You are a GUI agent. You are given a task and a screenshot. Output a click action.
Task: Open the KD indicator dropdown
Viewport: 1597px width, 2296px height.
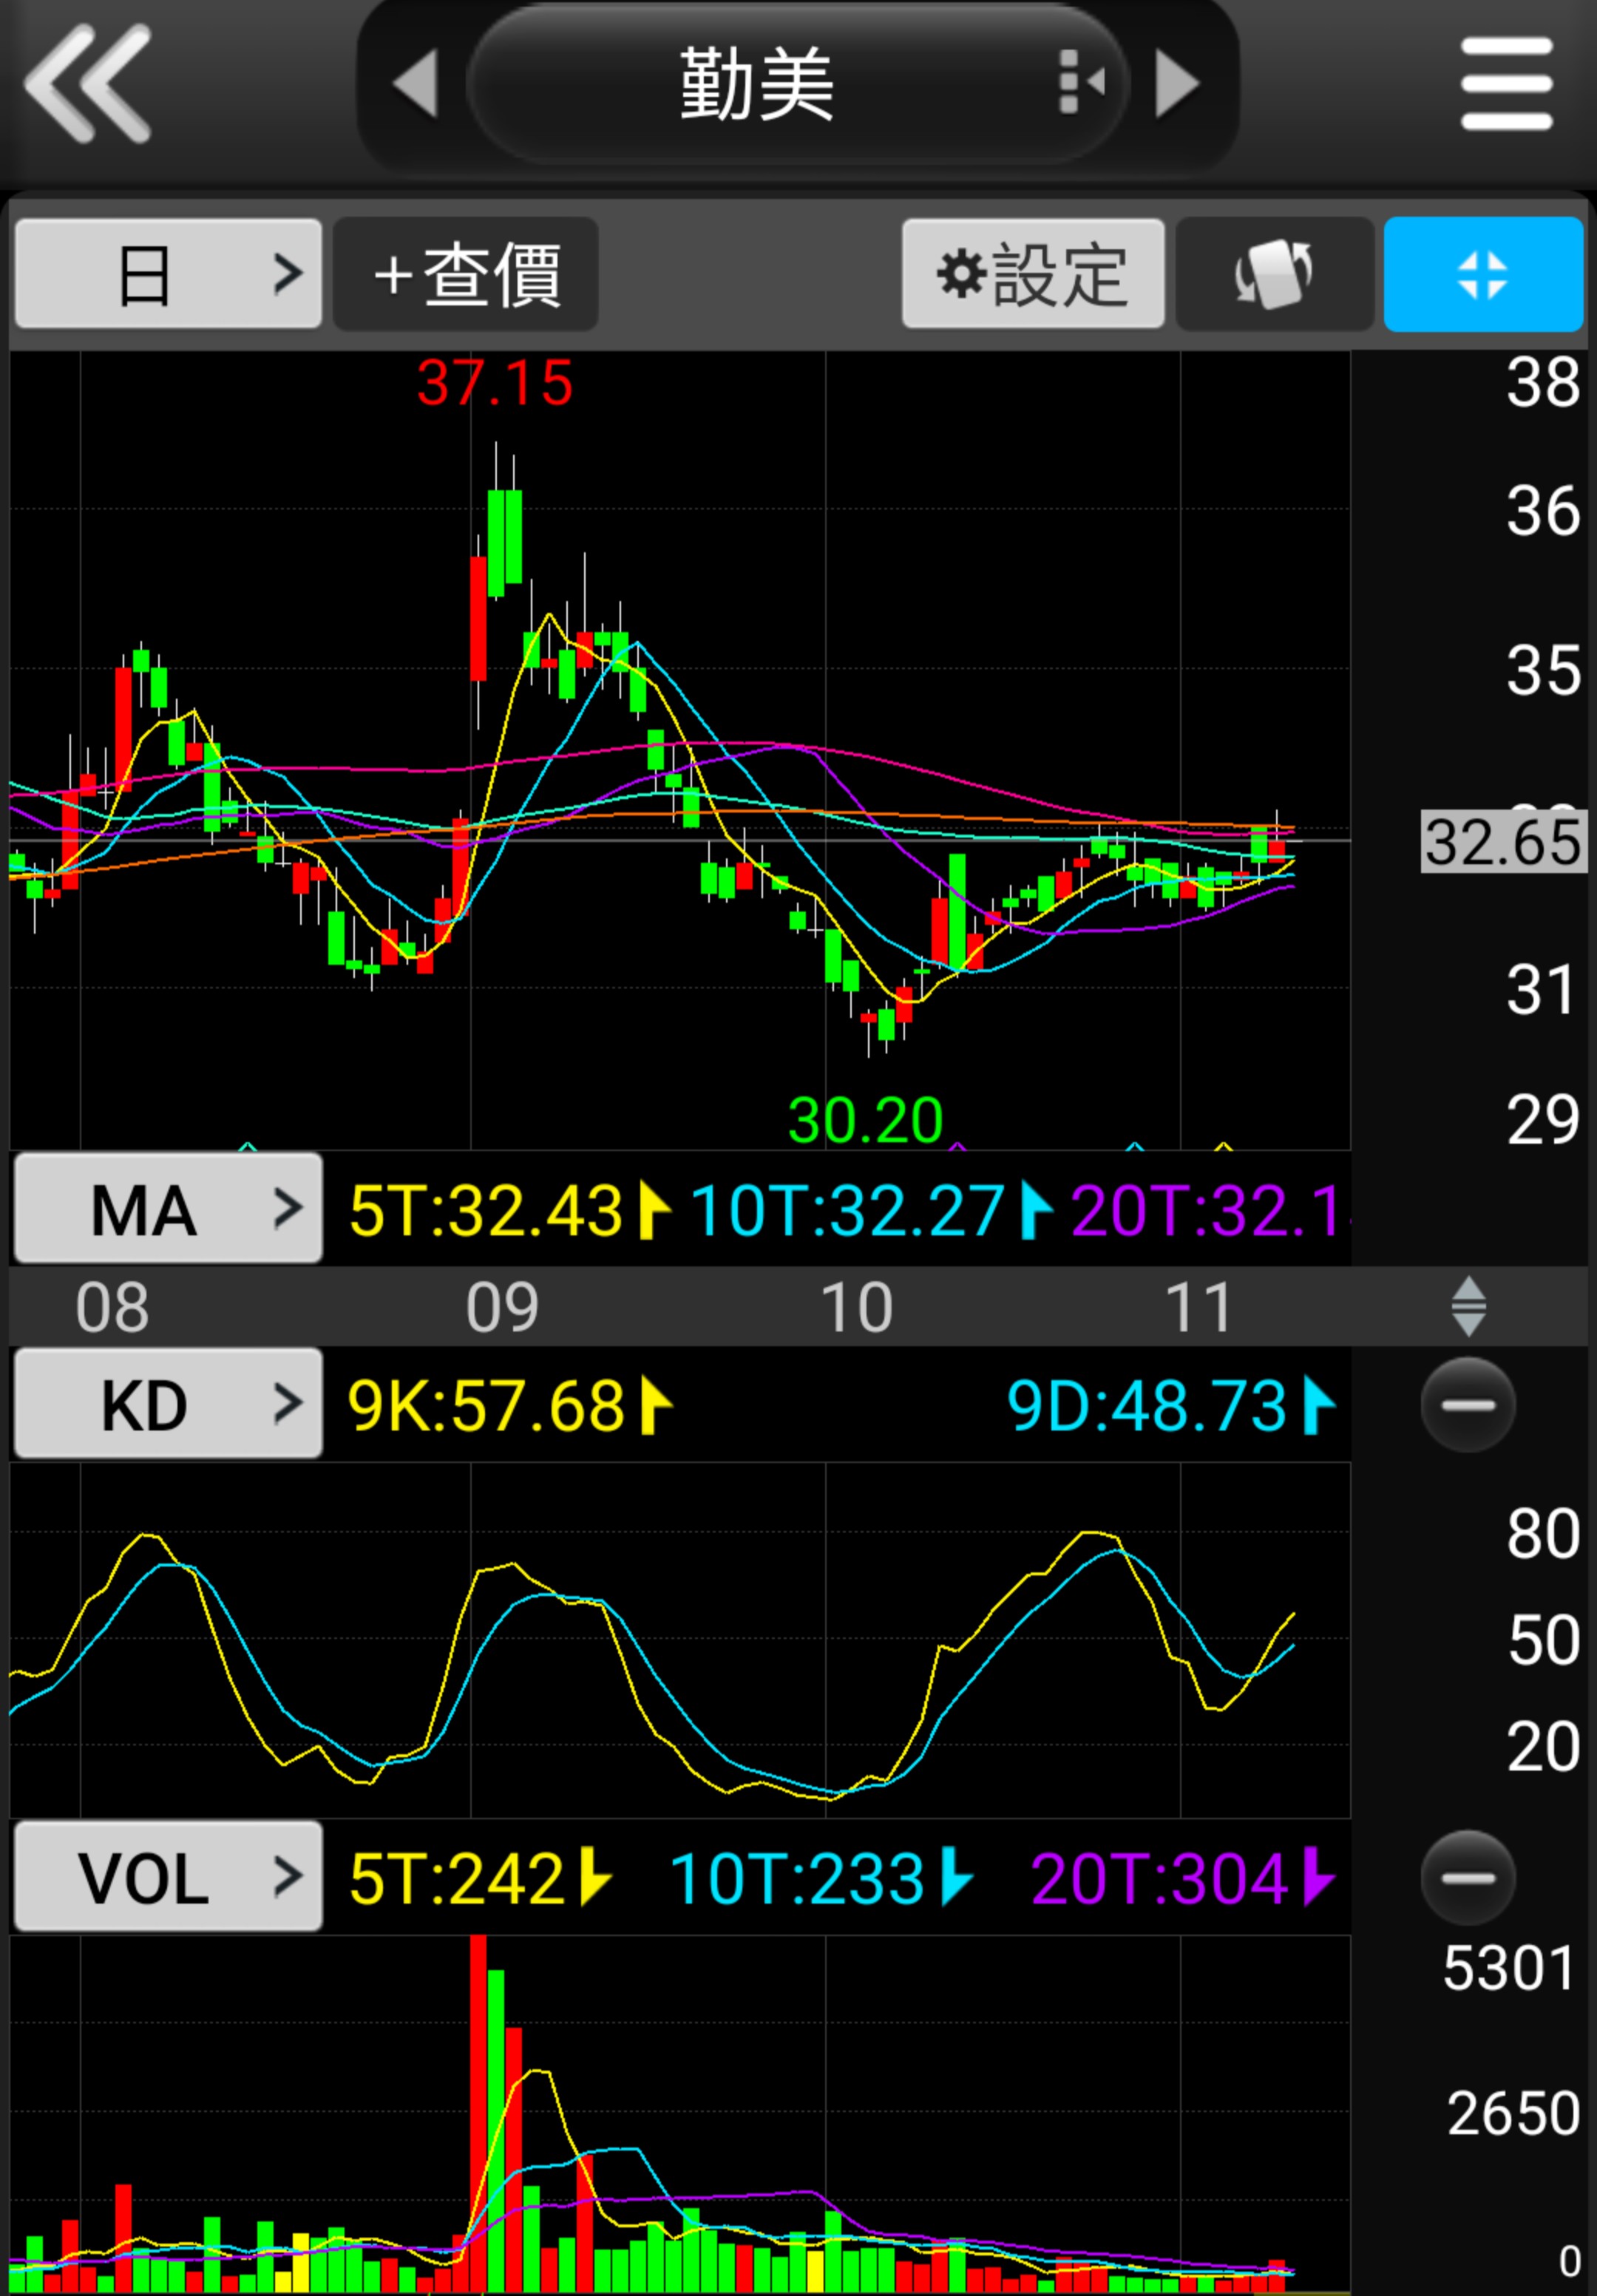coord(168,1403)
